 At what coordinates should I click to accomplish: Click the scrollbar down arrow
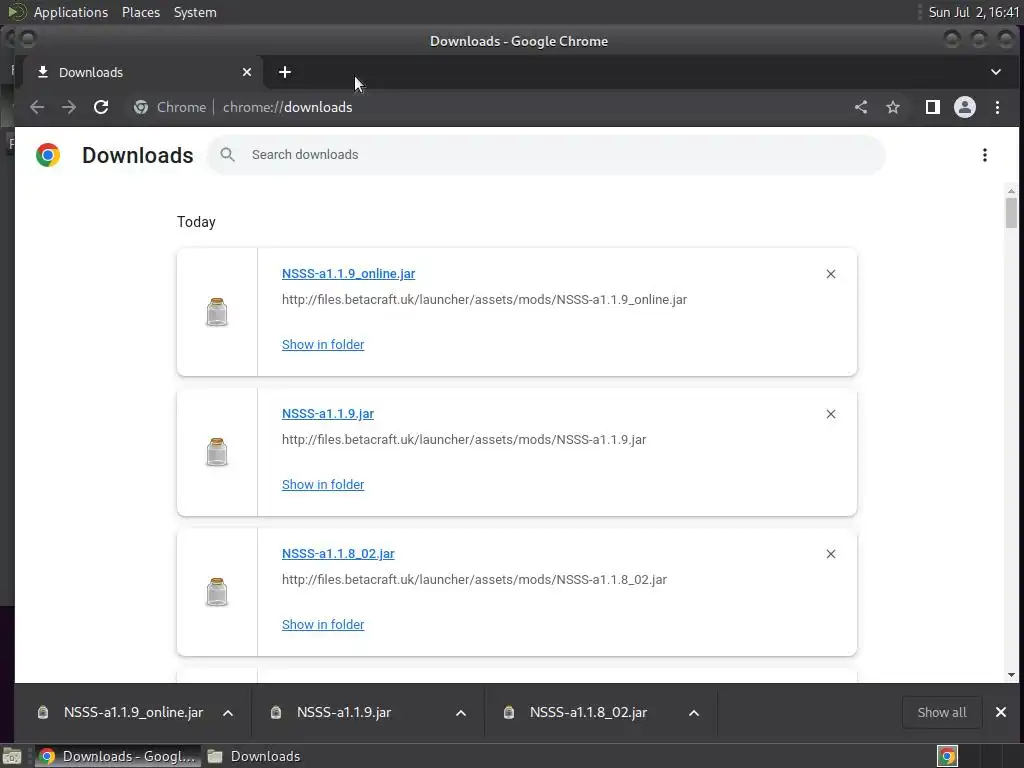(x=1011, y=675)
